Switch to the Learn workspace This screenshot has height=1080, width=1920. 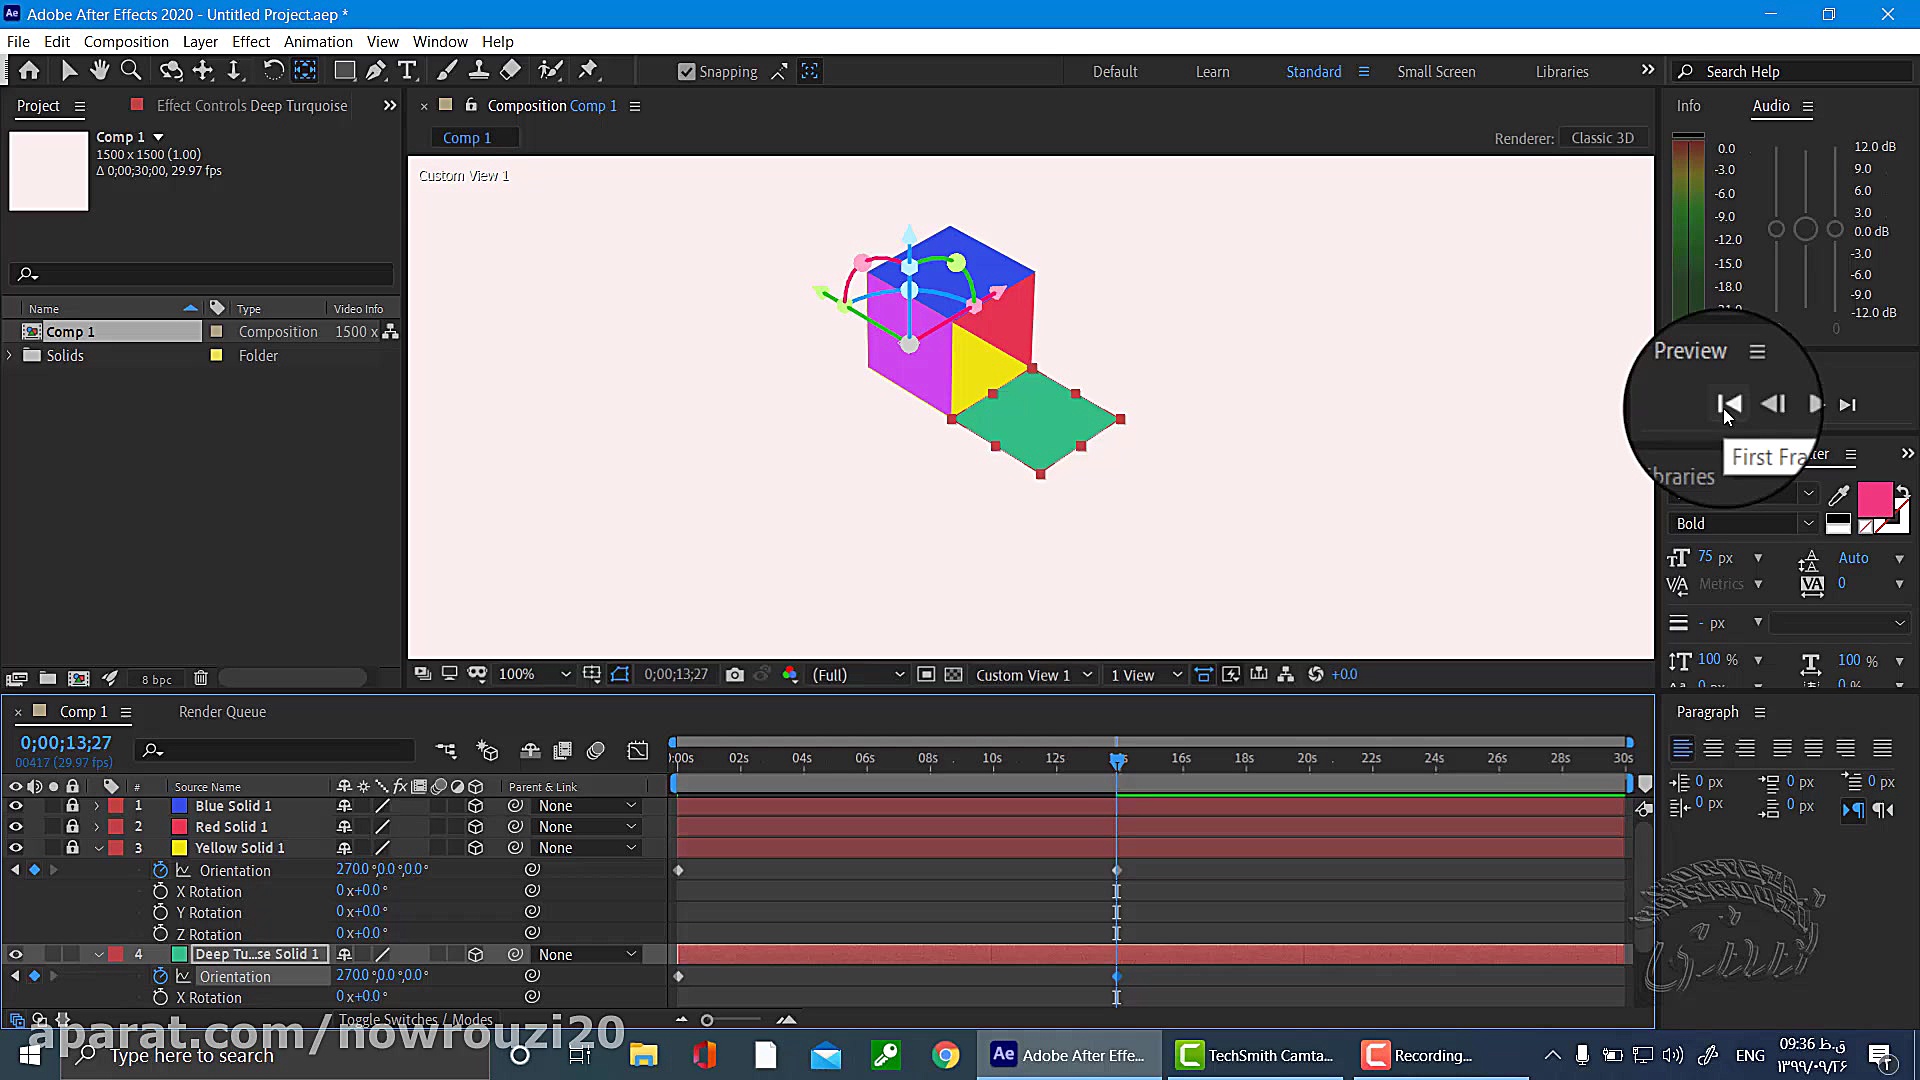pyautogui.click(x=1212, y=72)
